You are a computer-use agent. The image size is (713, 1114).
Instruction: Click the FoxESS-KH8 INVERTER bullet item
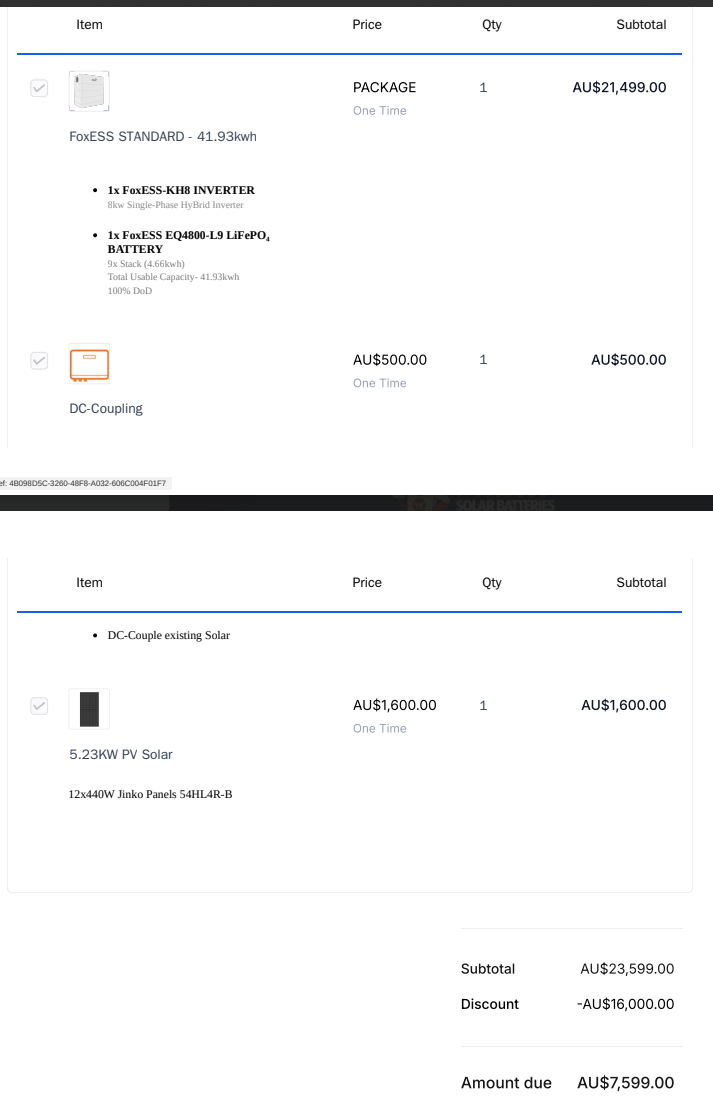tap(181, 190)
